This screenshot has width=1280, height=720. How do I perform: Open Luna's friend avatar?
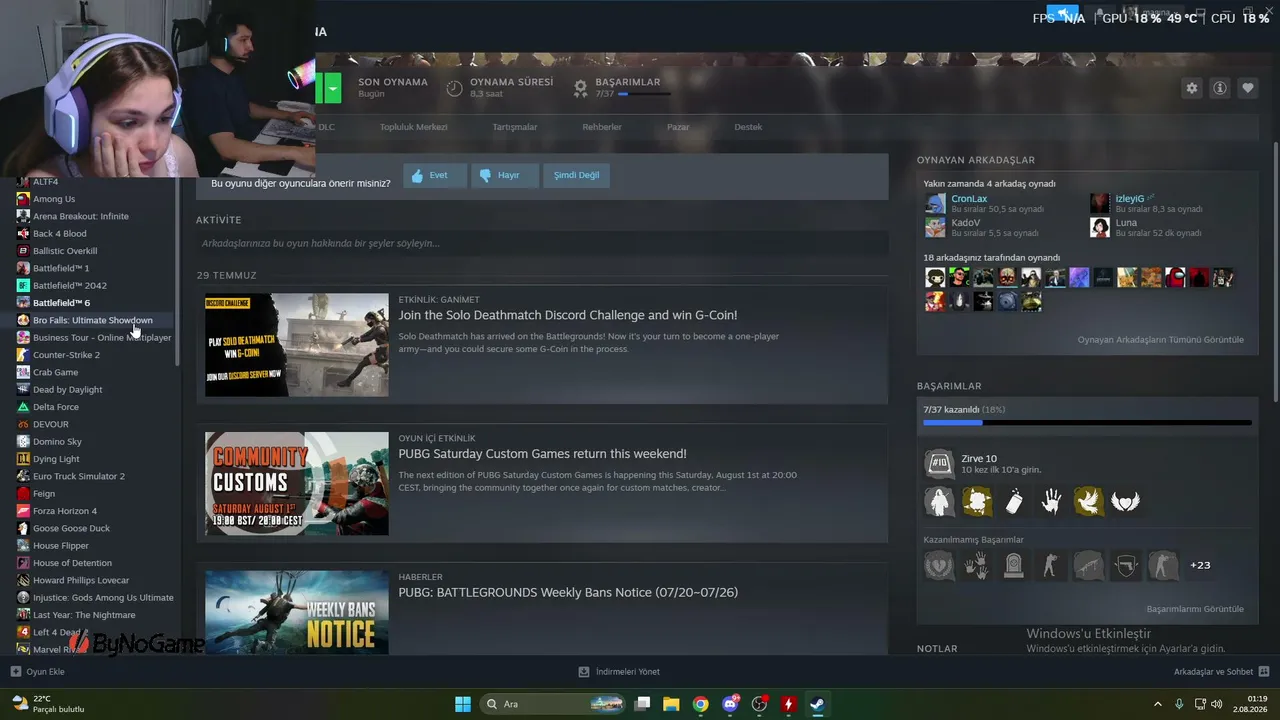(x=1100, y=228)
